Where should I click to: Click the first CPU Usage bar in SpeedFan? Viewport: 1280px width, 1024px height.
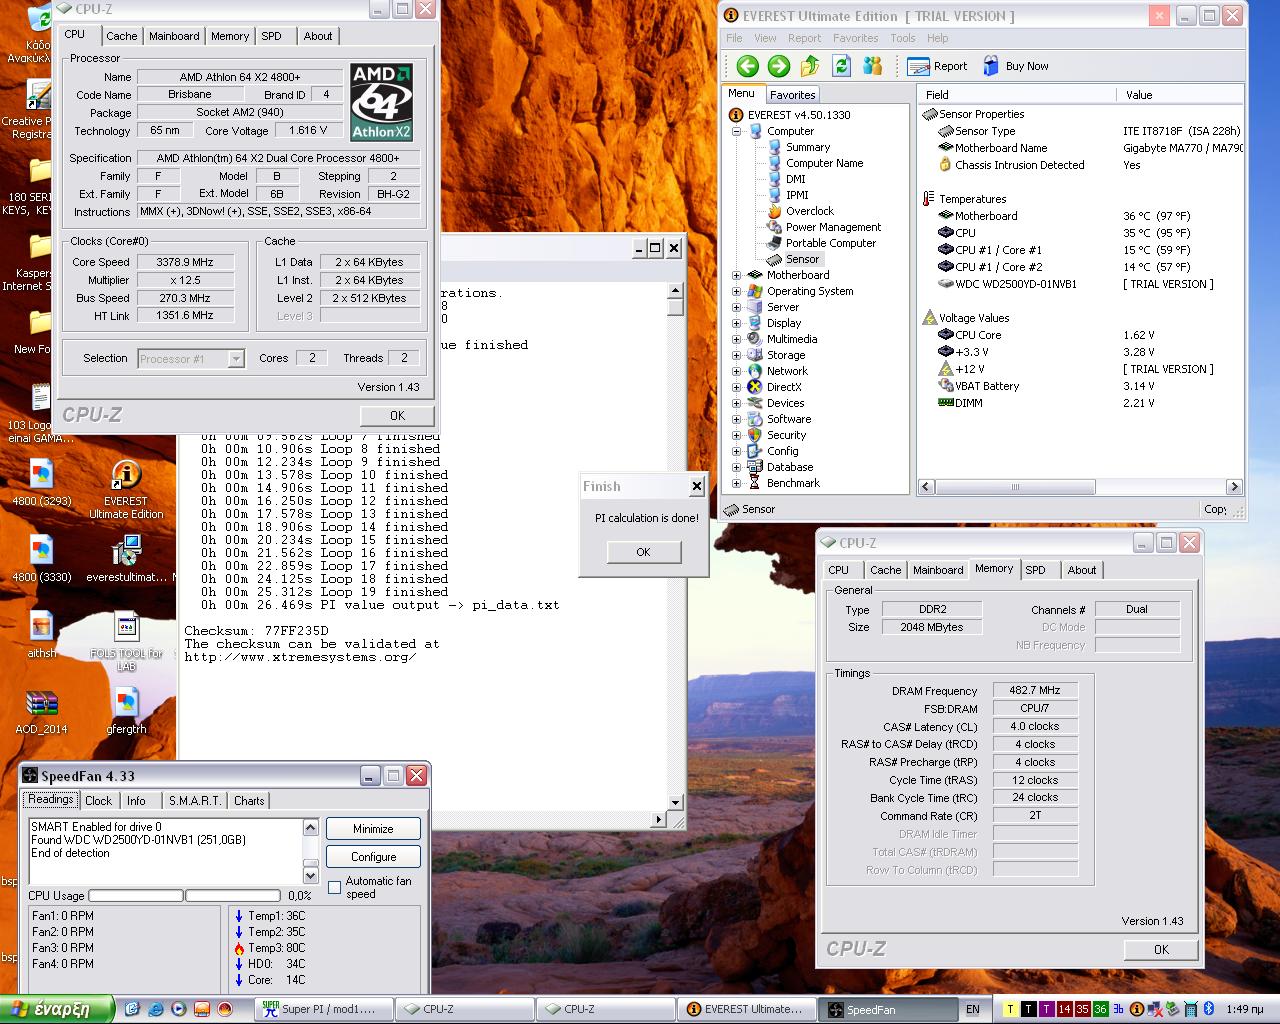click(136, 895)
